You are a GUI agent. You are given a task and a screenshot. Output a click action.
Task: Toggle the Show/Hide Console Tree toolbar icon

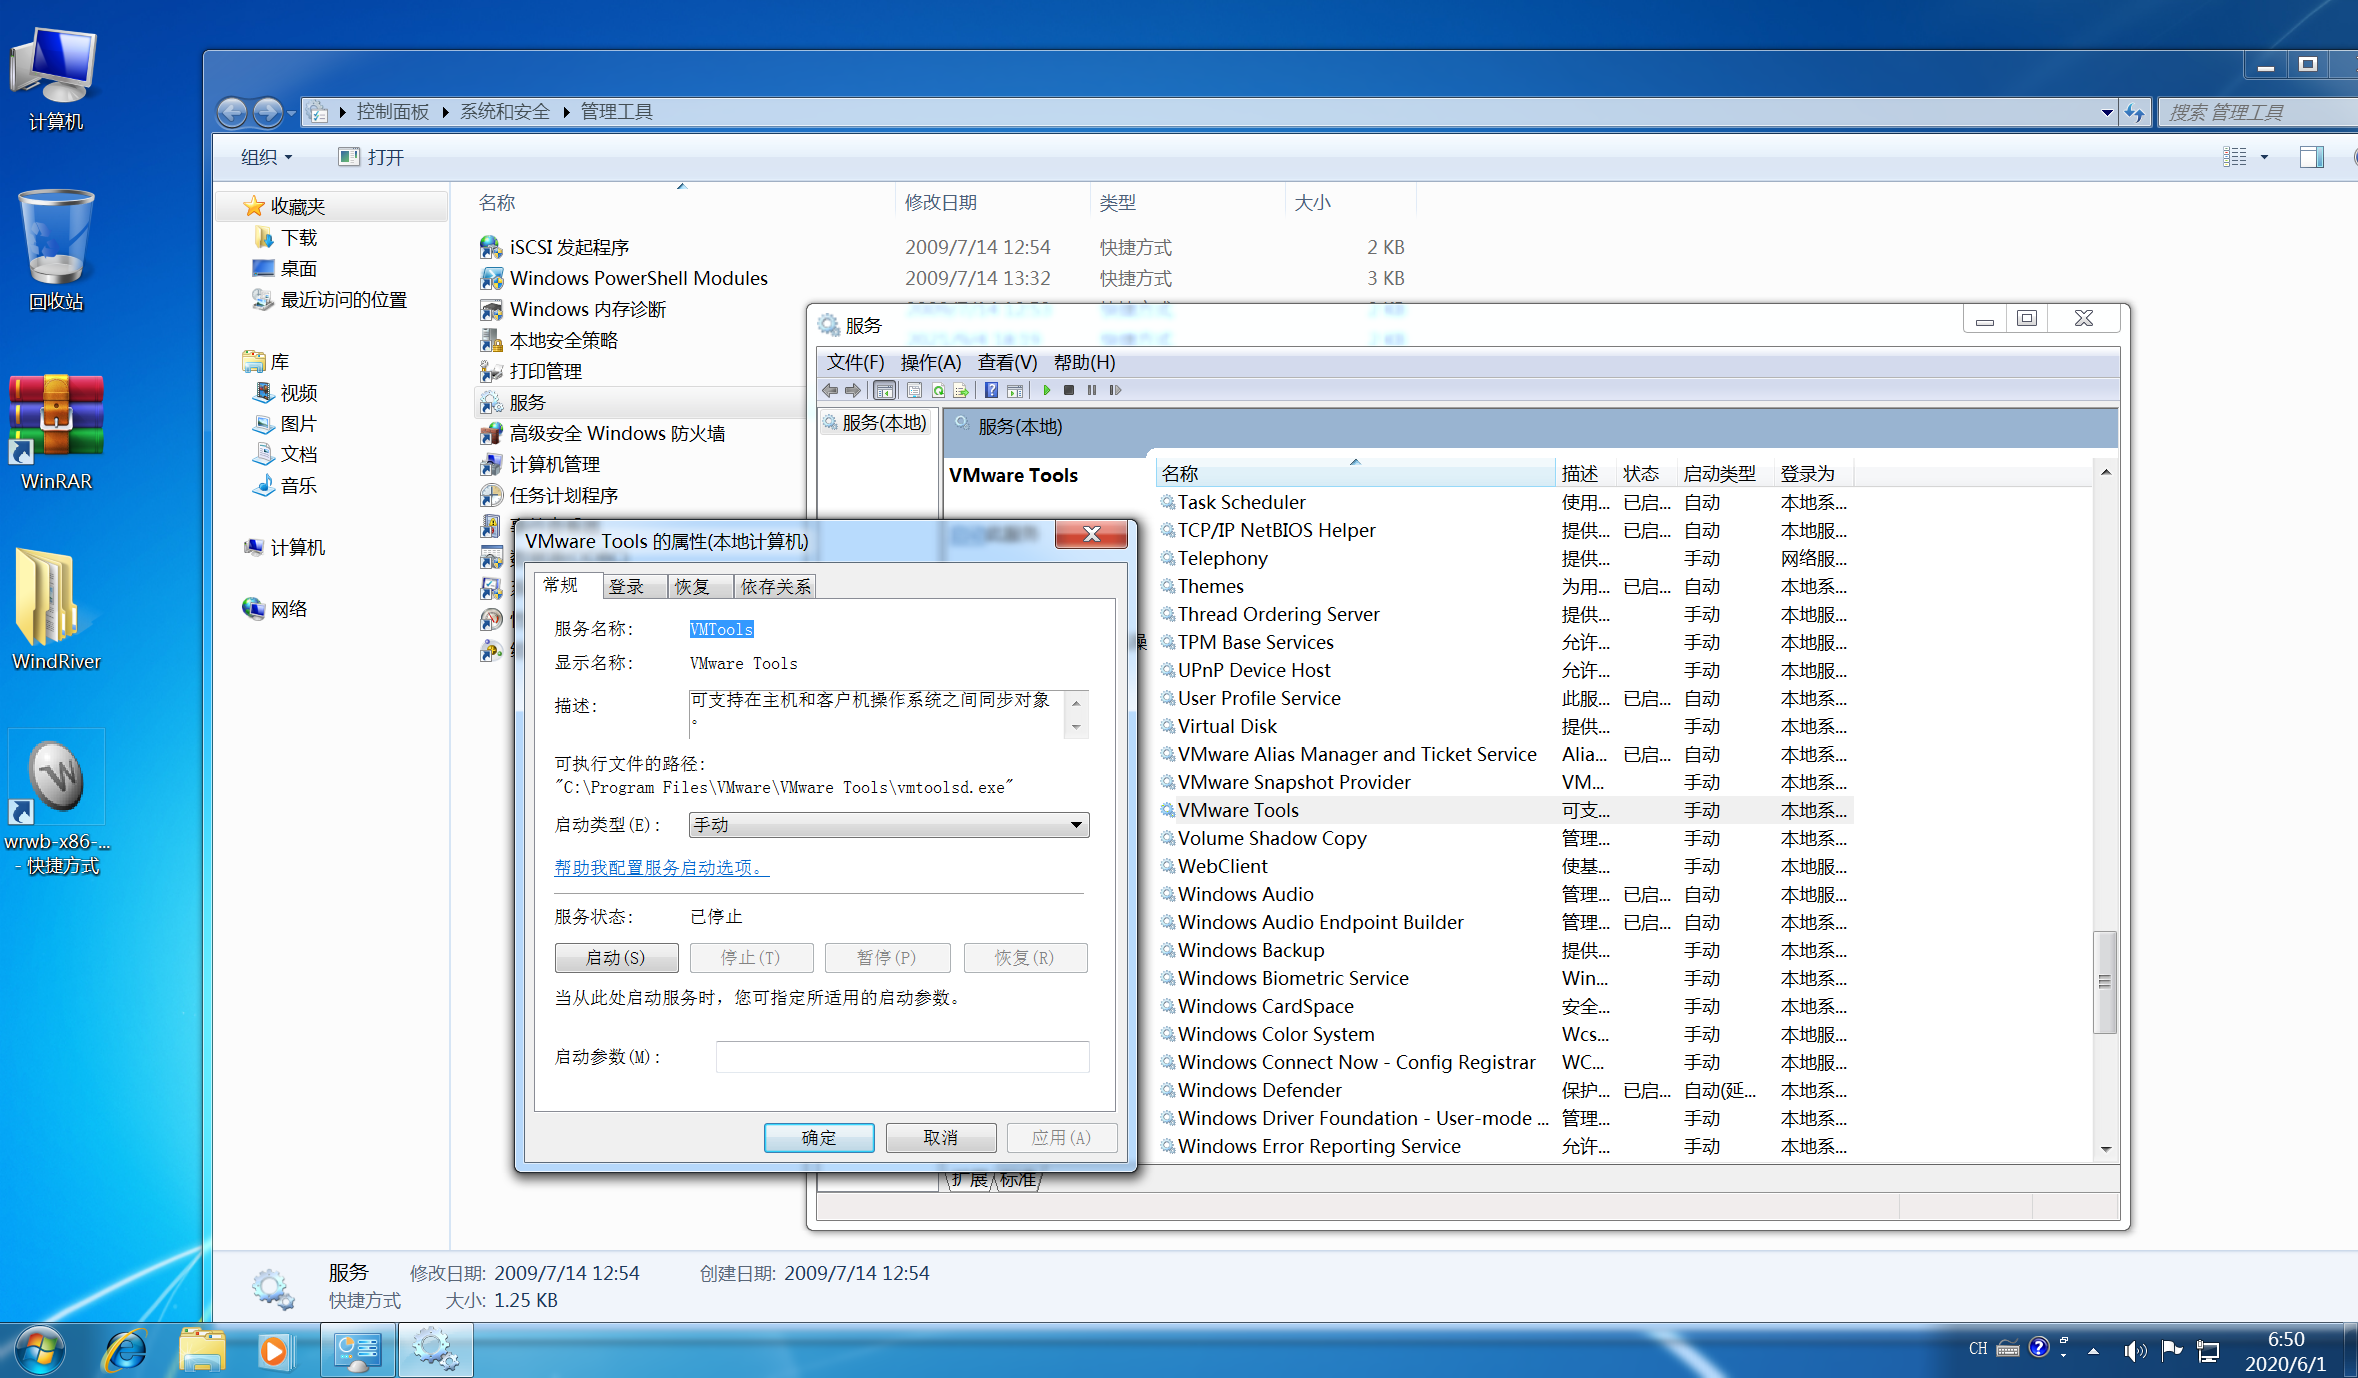pyautogui.click(x=884, y=390)
